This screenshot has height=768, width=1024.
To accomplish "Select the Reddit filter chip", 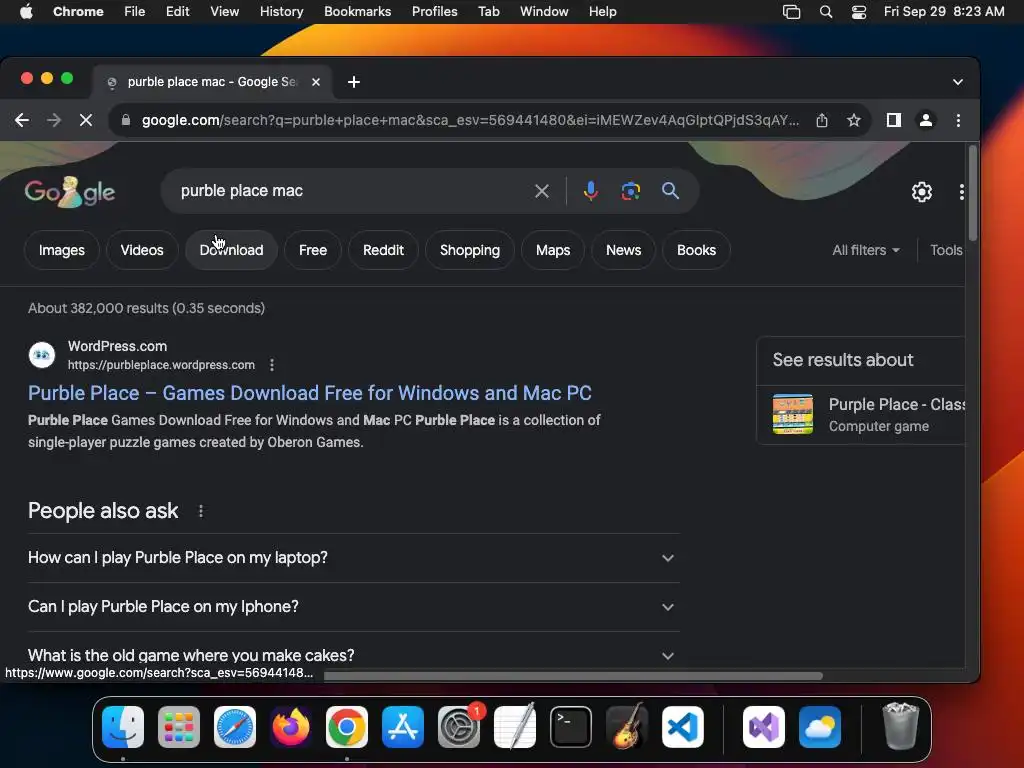I will tap(383, 250).
